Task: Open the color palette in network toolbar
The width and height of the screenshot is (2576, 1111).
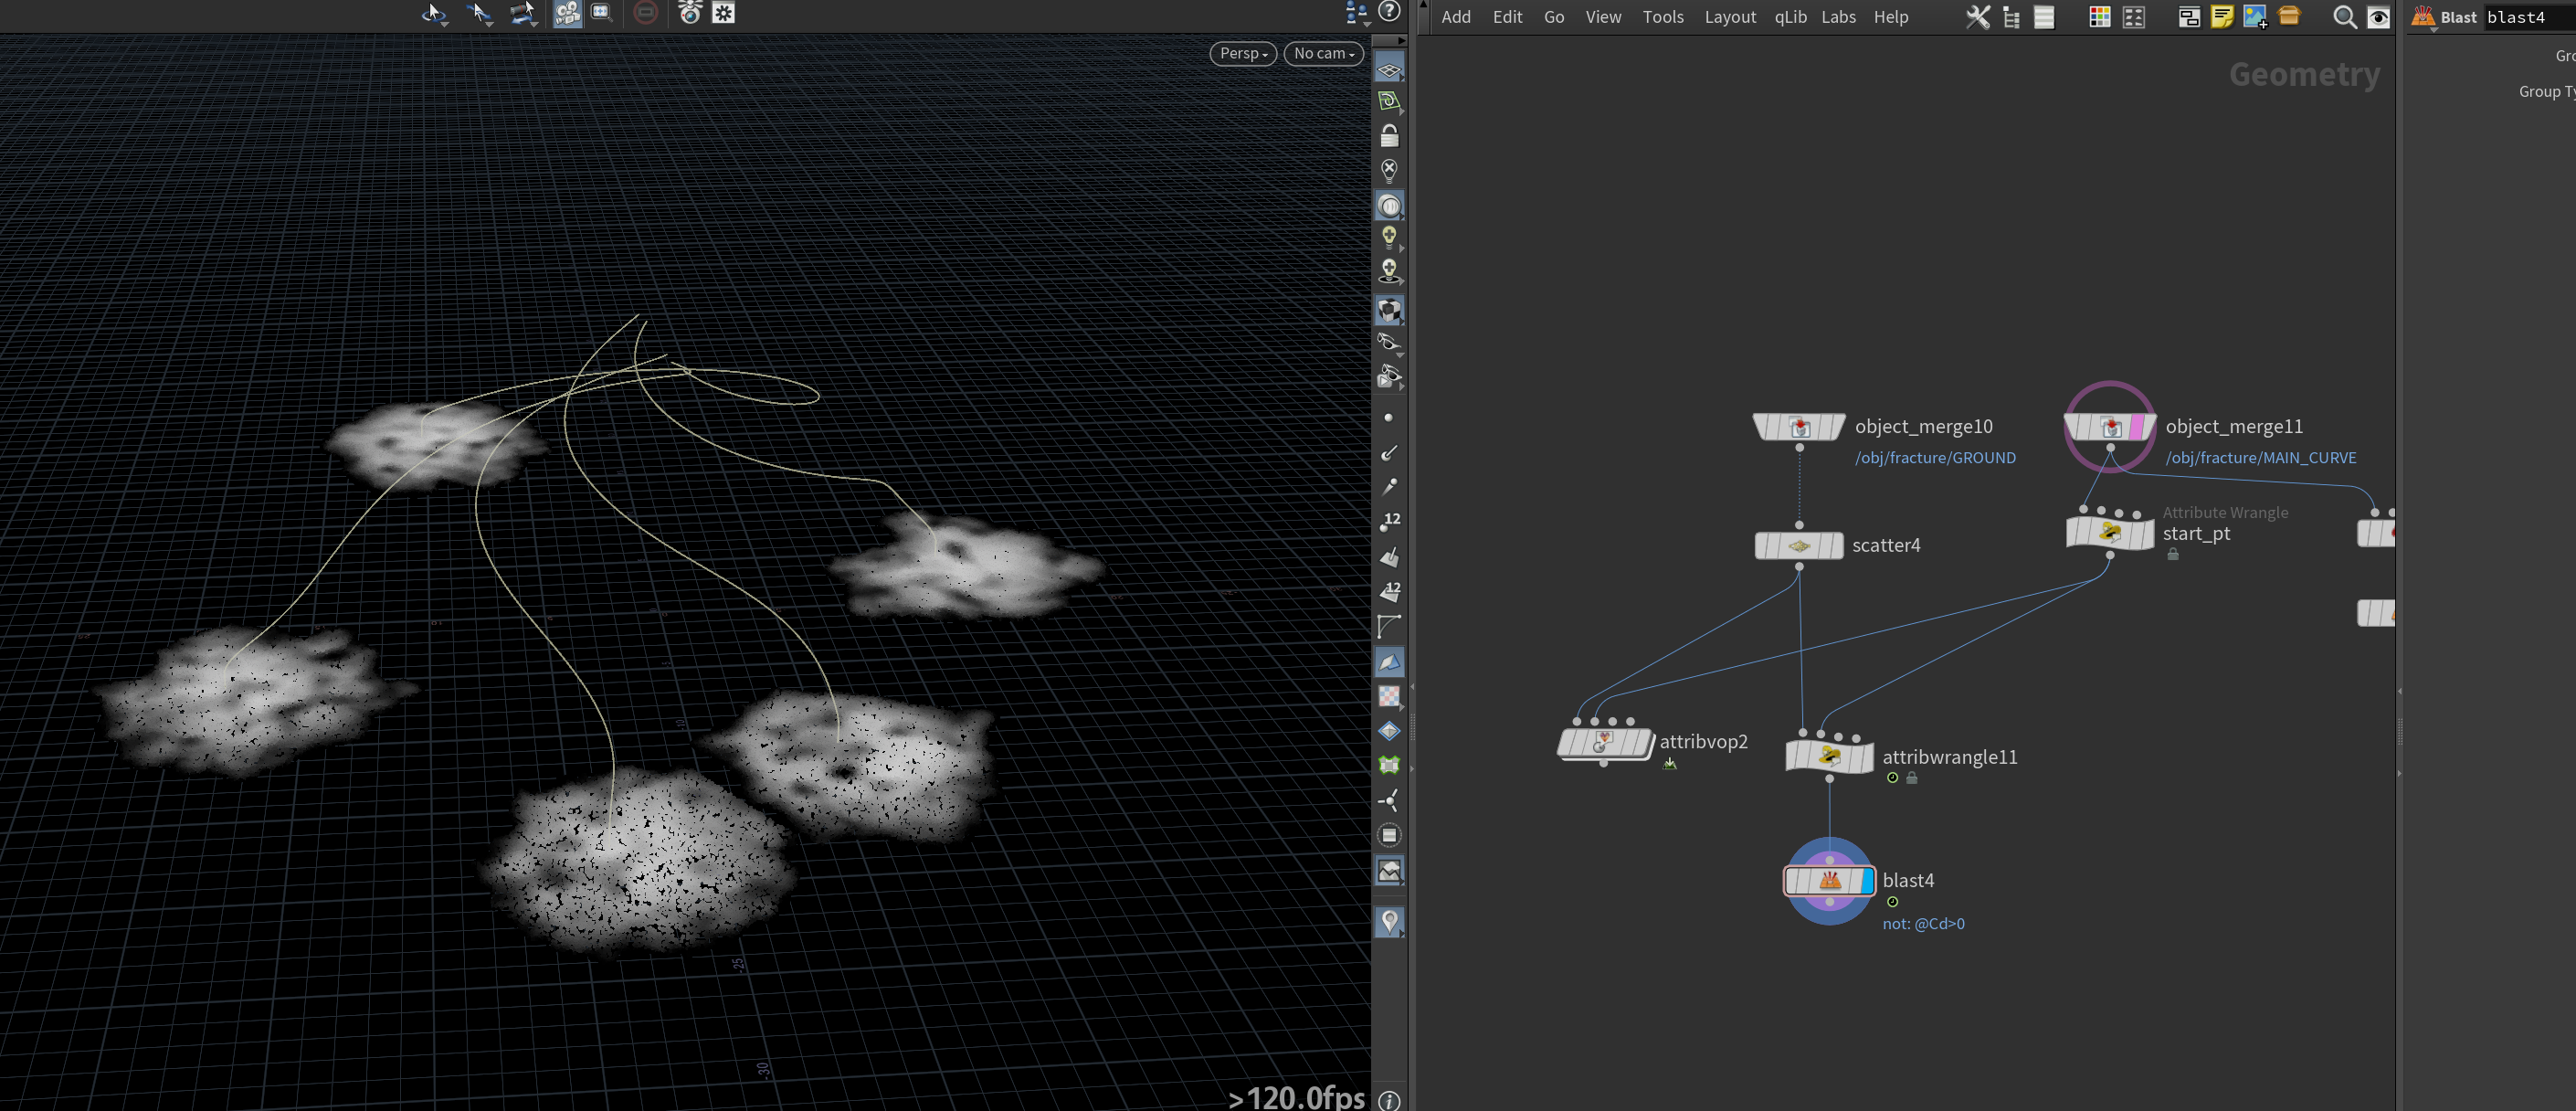Action: (2100, 17)
